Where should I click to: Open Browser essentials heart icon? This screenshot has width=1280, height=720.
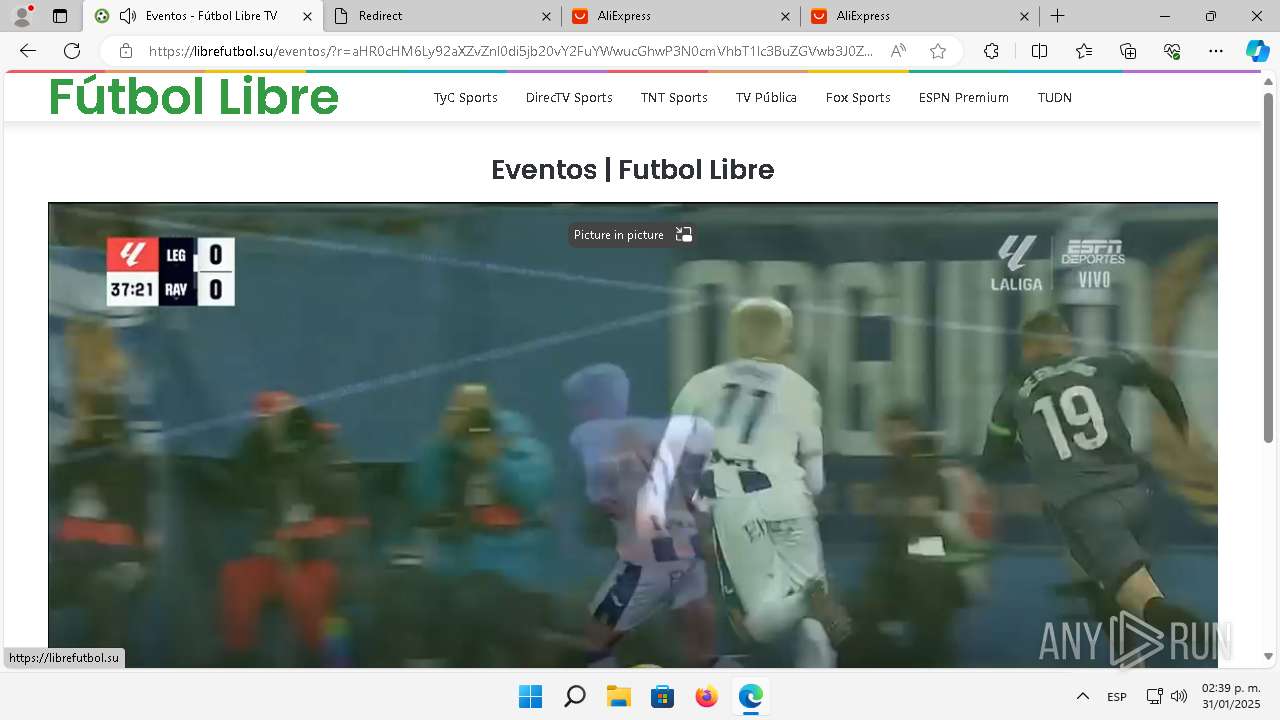click(x=1172, y=51)
